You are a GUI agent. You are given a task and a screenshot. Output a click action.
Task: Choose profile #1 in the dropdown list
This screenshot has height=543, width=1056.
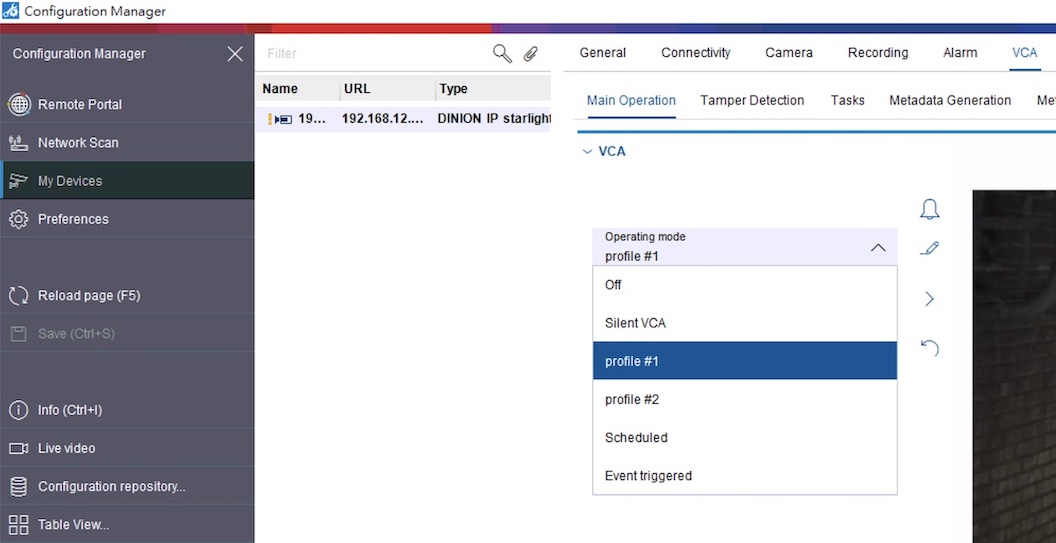[744, 361]
